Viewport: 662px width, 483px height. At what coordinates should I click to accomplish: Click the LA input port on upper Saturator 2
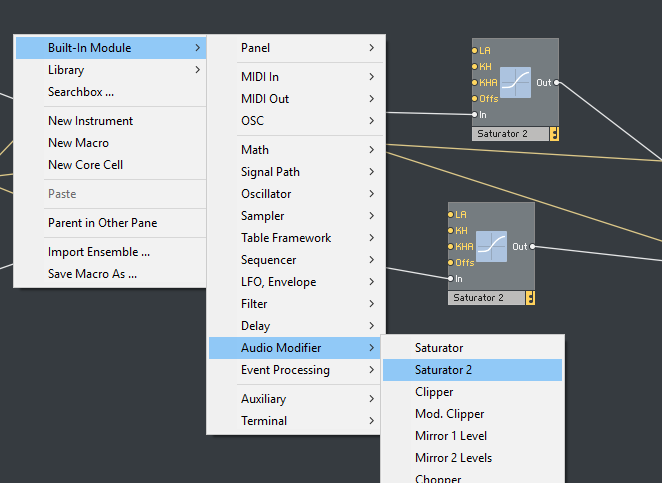pyautogui.click(x=474, y=50)
